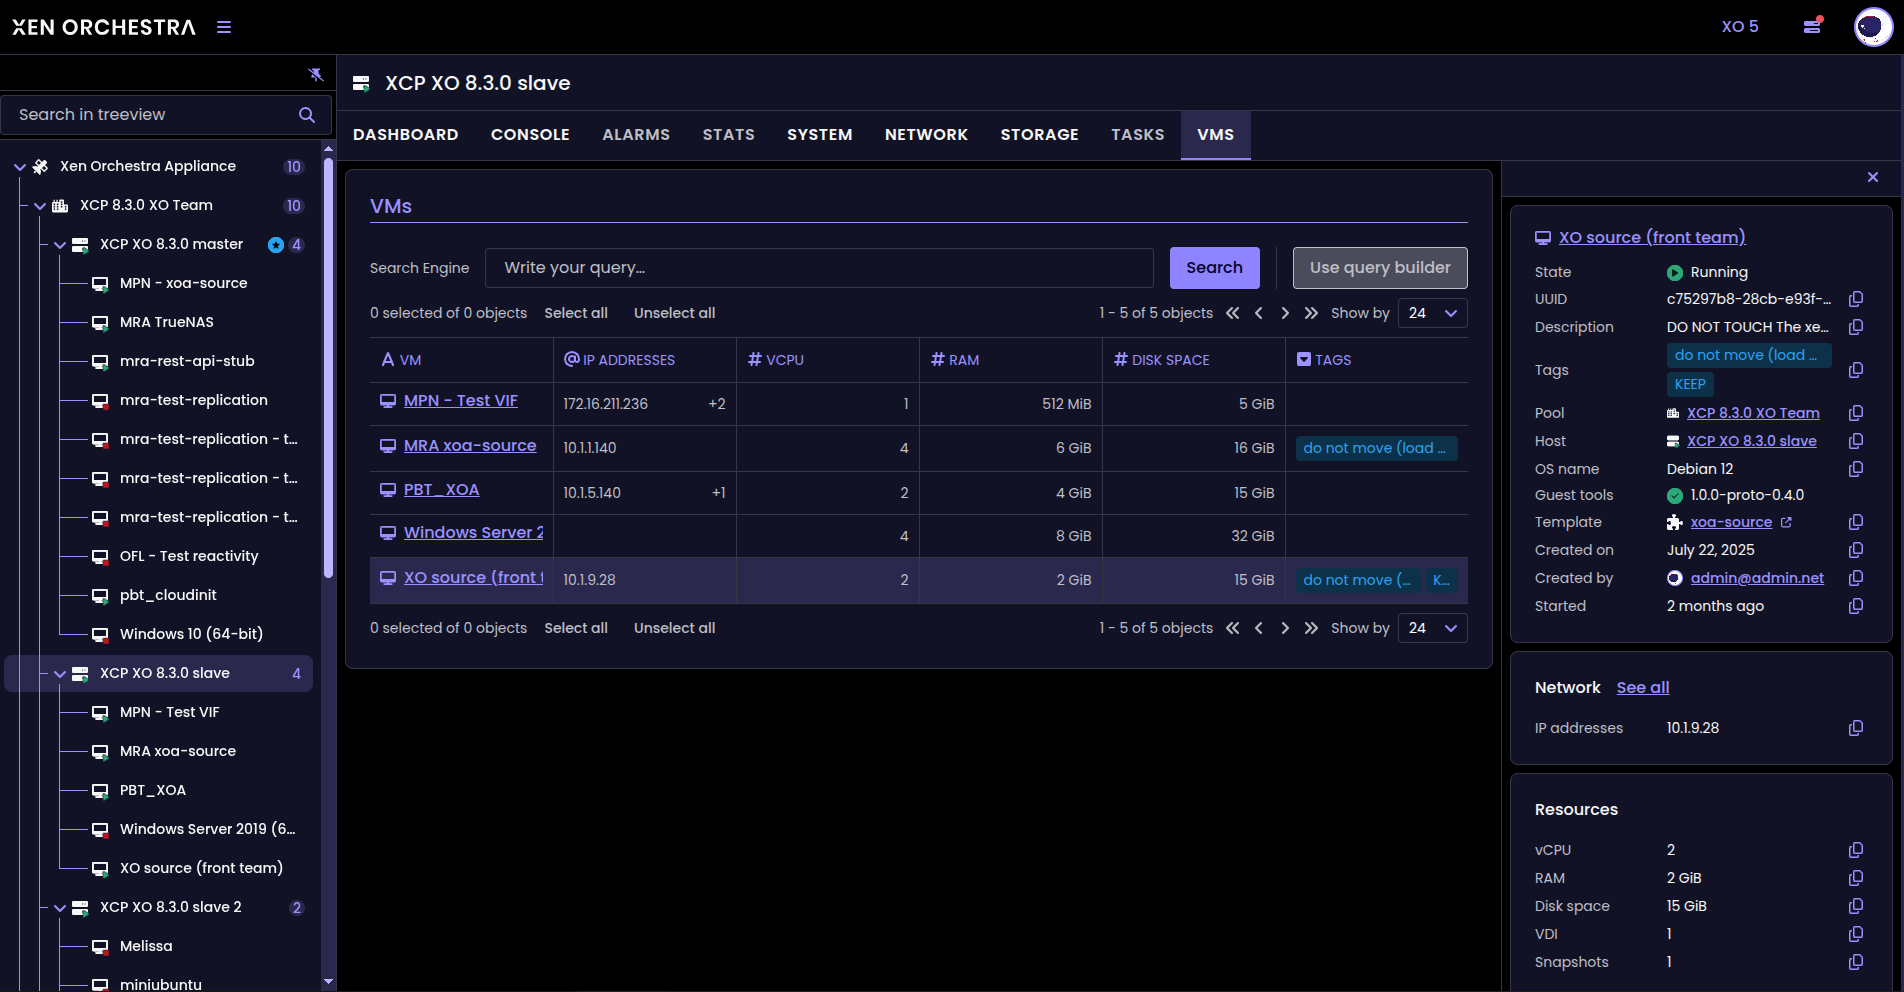The height and width of the screenshot is (992, 1904).
Task: Collapse the XCP XO 8.3.0 slave 2 node
Action: 60,908
